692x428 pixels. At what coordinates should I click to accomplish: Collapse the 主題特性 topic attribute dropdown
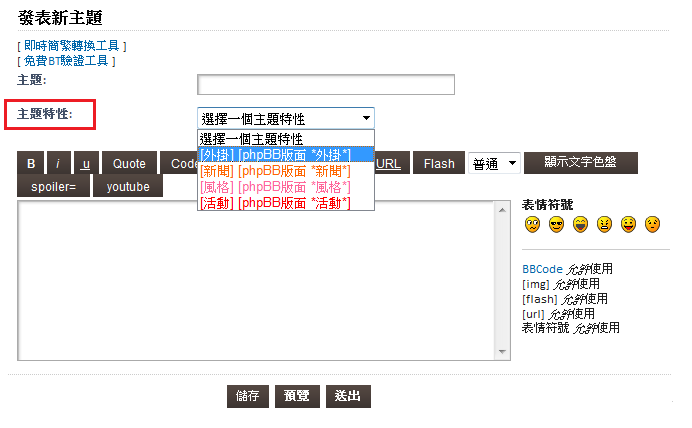pos(286,119)
